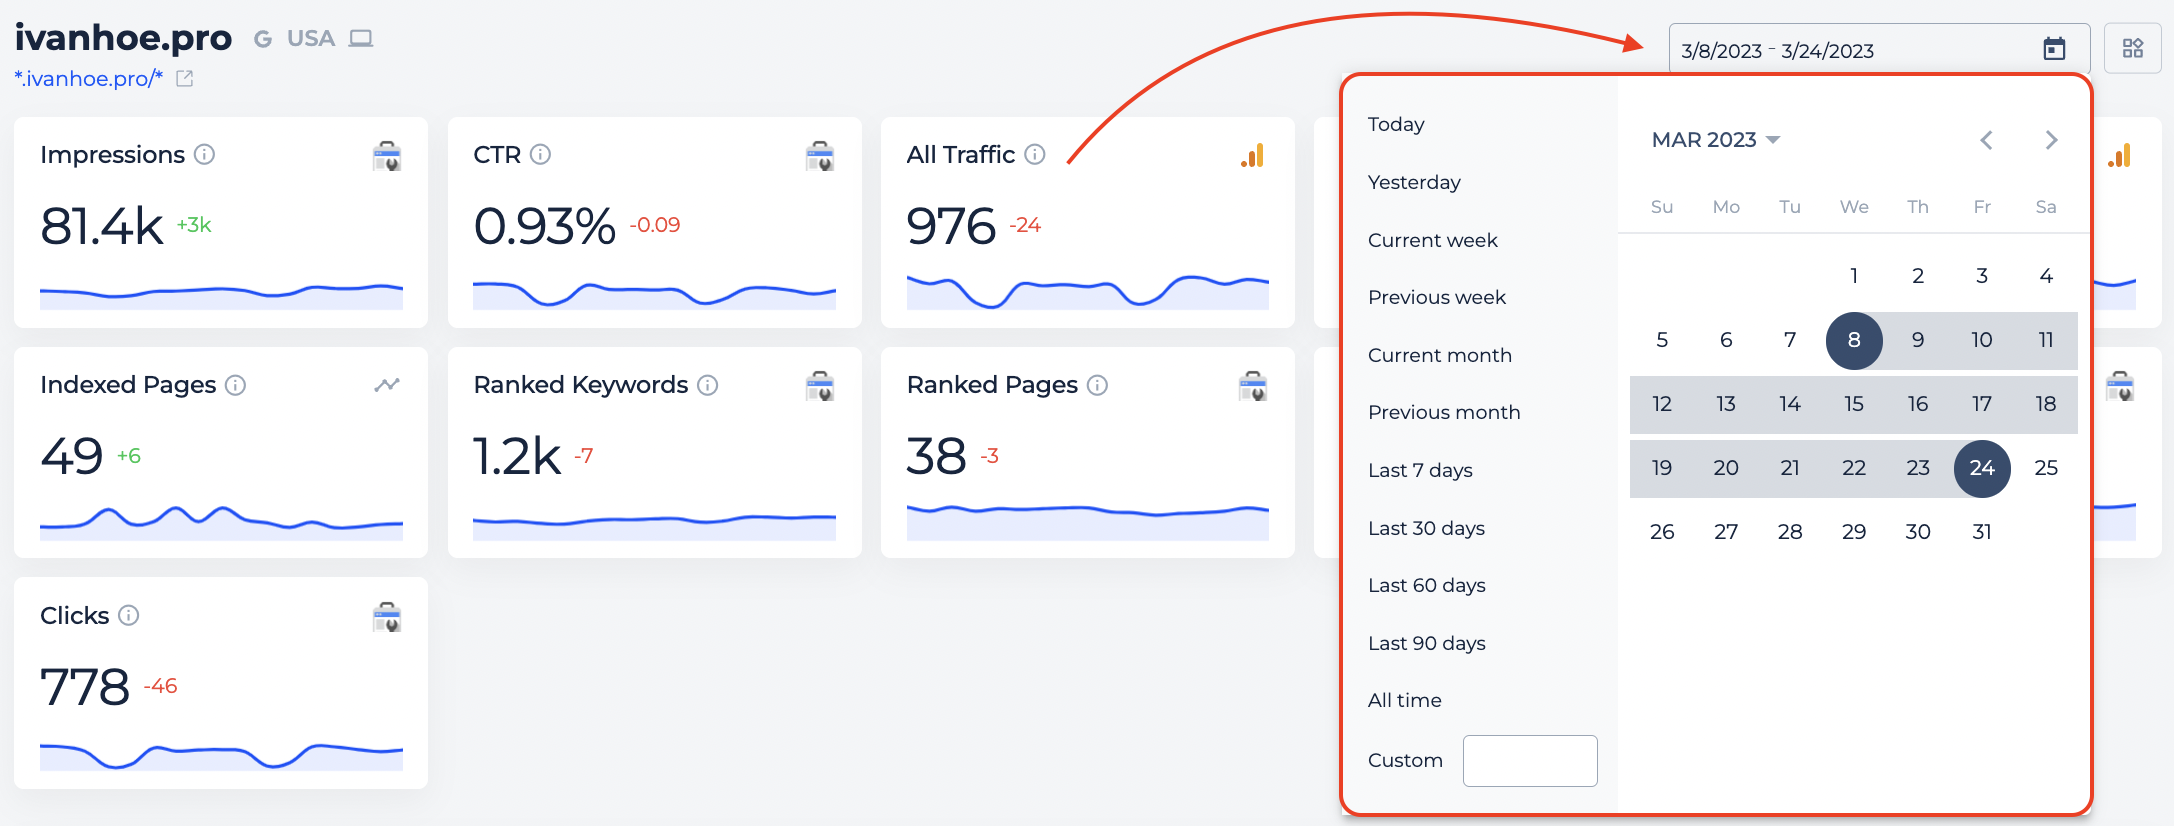This screenshot has height=826, width=2174.
Task: Click the All Traffic info icon
Action: click(1035, 154)
